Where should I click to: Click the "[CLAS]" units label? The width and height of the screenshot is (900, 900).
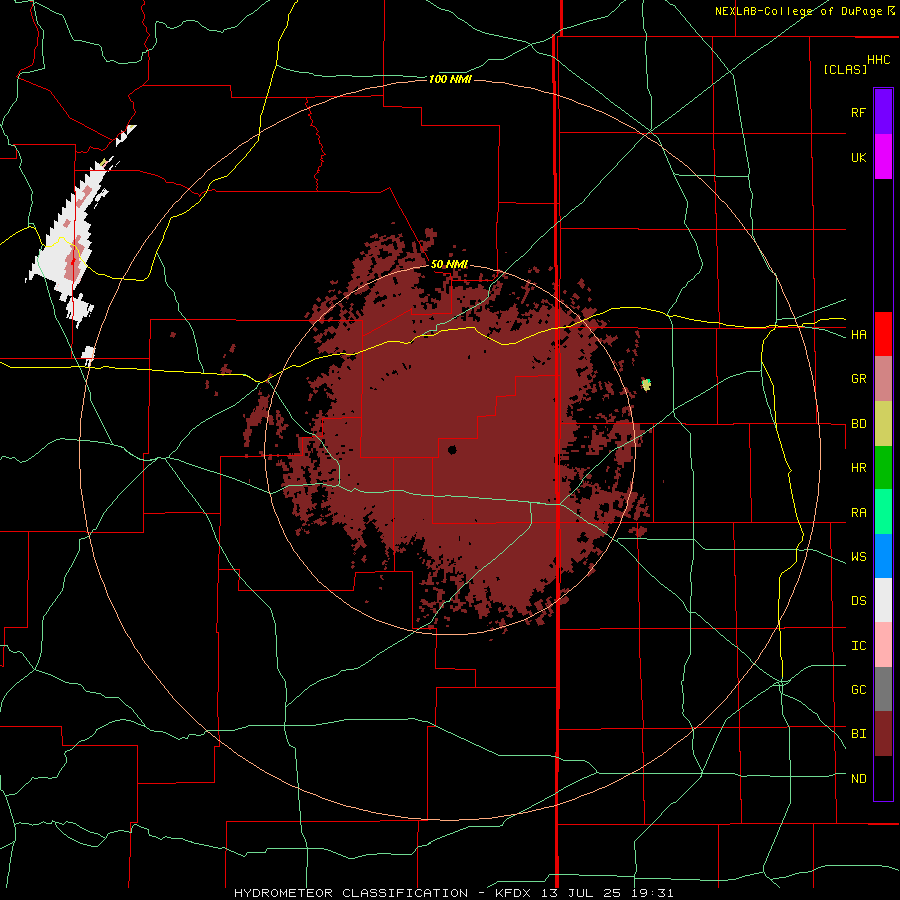[845, 69]
